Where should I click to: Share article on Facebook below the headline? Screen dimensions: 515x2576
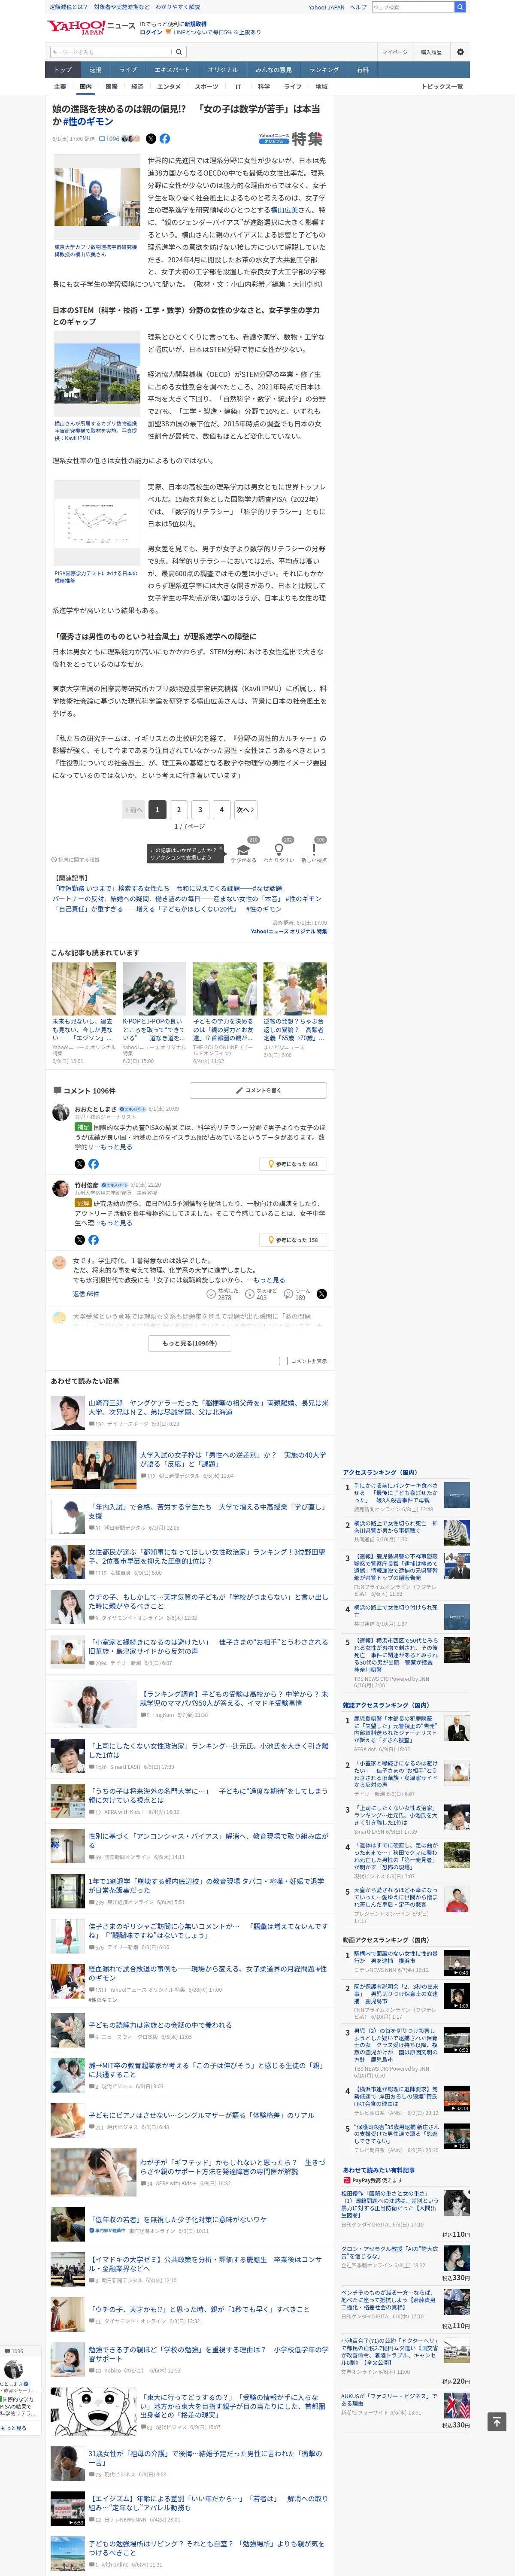click(x=164, y=139)
